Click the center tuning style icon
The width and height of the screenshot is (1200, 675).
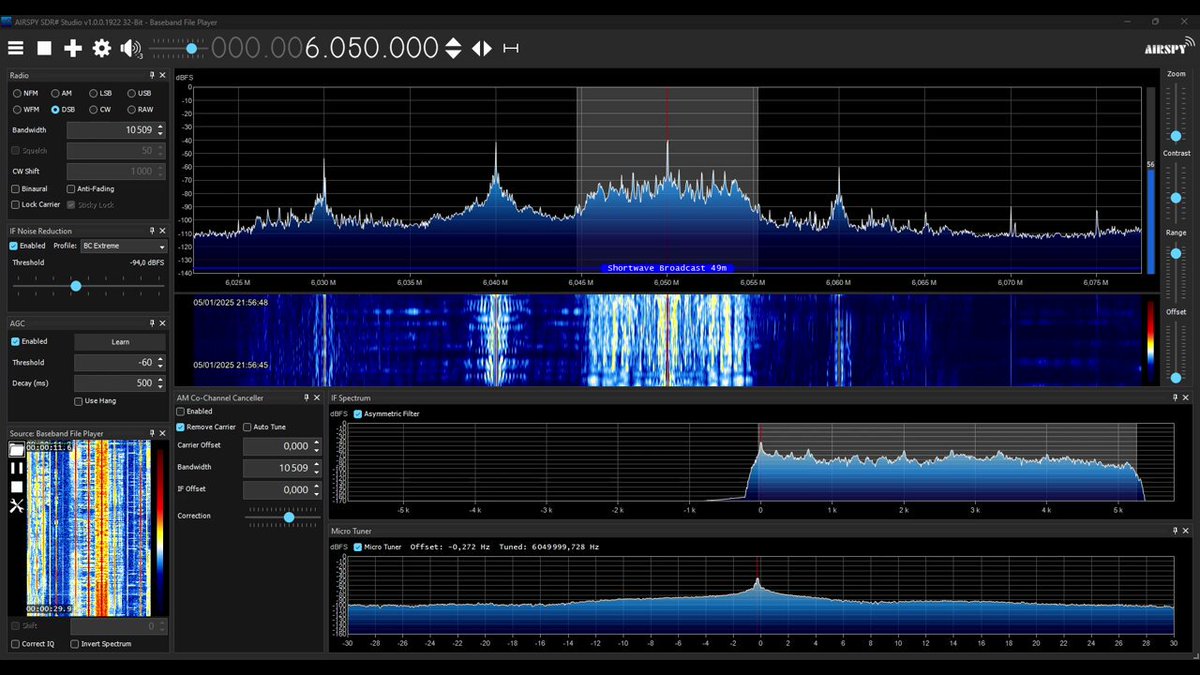tap(511, 47)
